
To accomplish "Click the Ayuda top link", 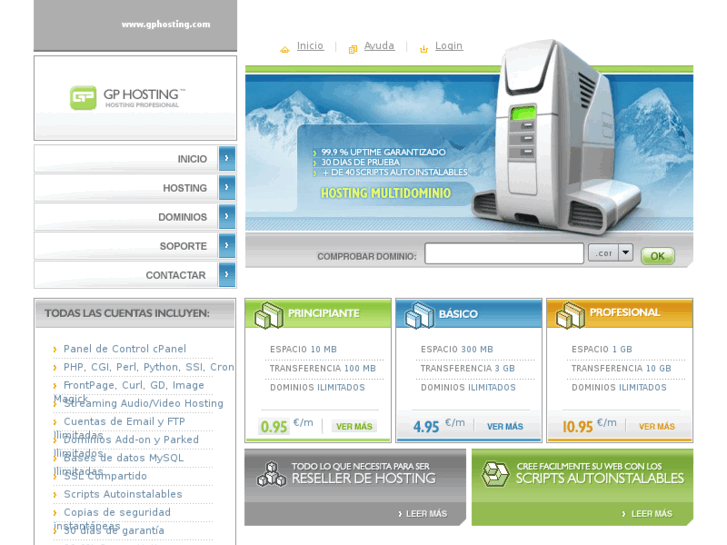I will point(379,45).
